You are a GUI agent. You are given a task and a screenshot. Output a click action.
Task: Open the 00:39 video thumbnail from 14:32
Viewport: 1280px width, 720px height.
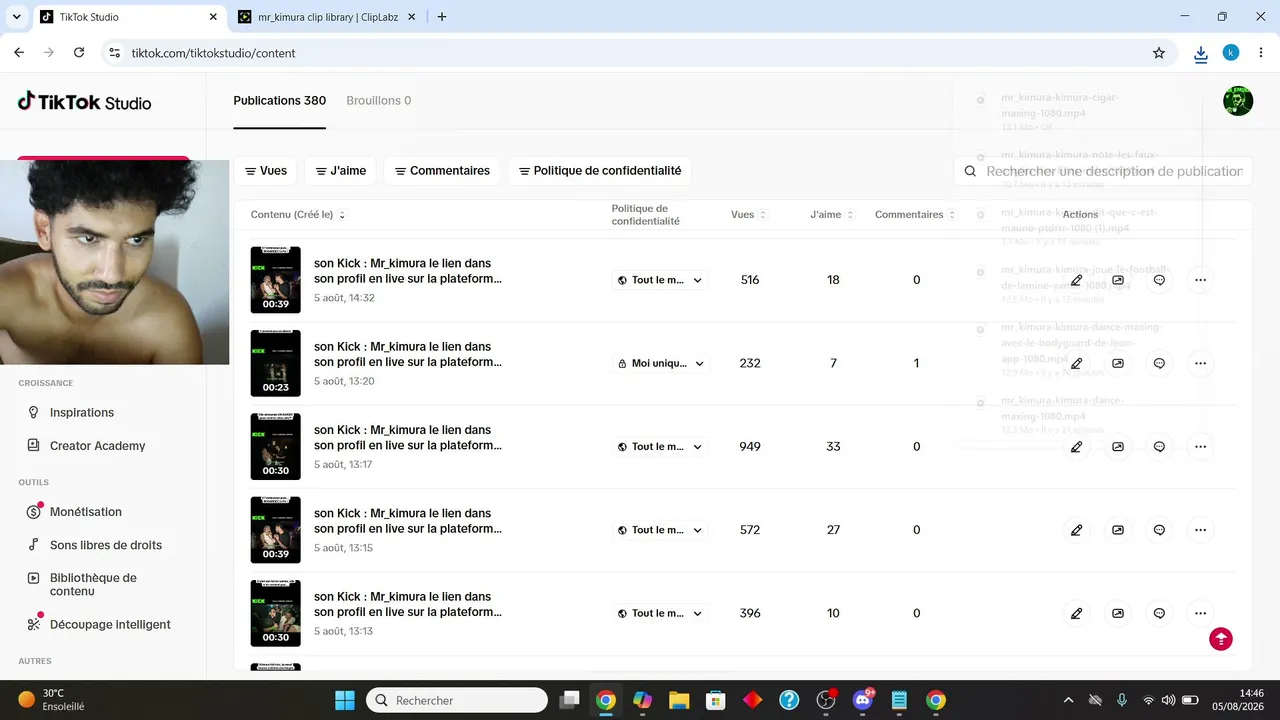(x=276, y=280)
